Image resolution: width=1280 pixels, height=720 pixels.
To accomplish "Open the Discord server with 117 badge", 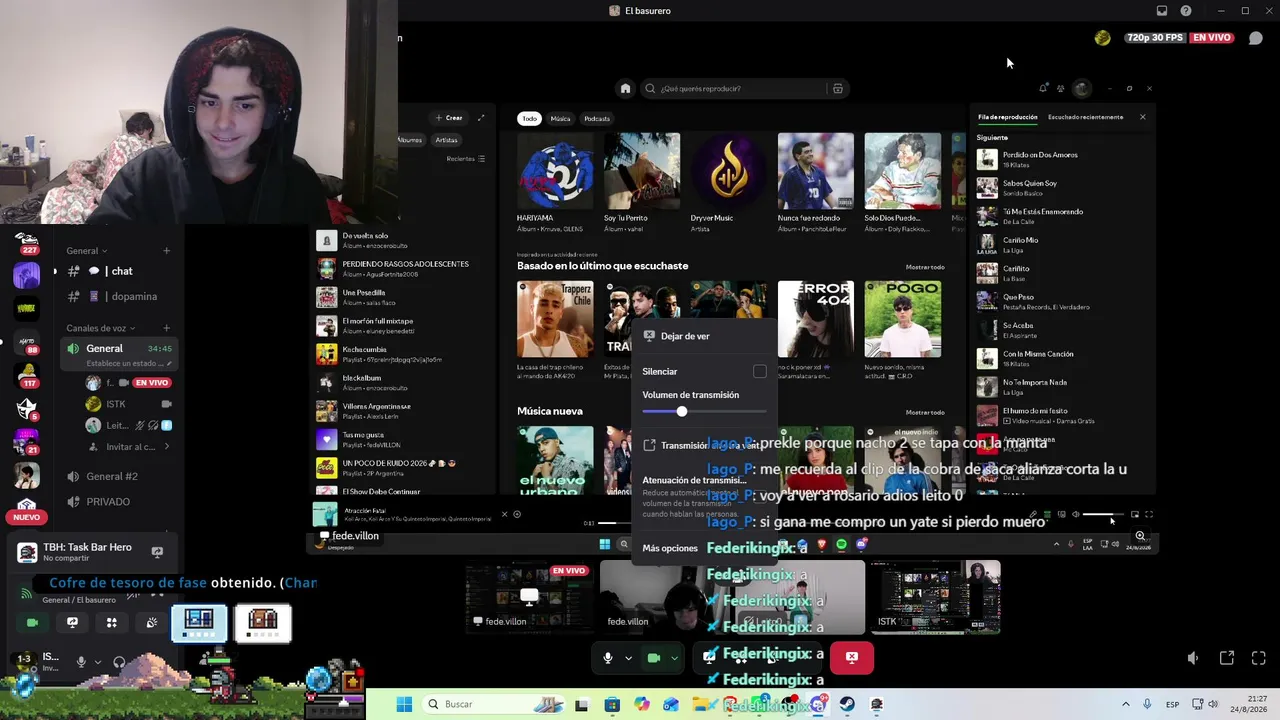I will tap(26, 375).
